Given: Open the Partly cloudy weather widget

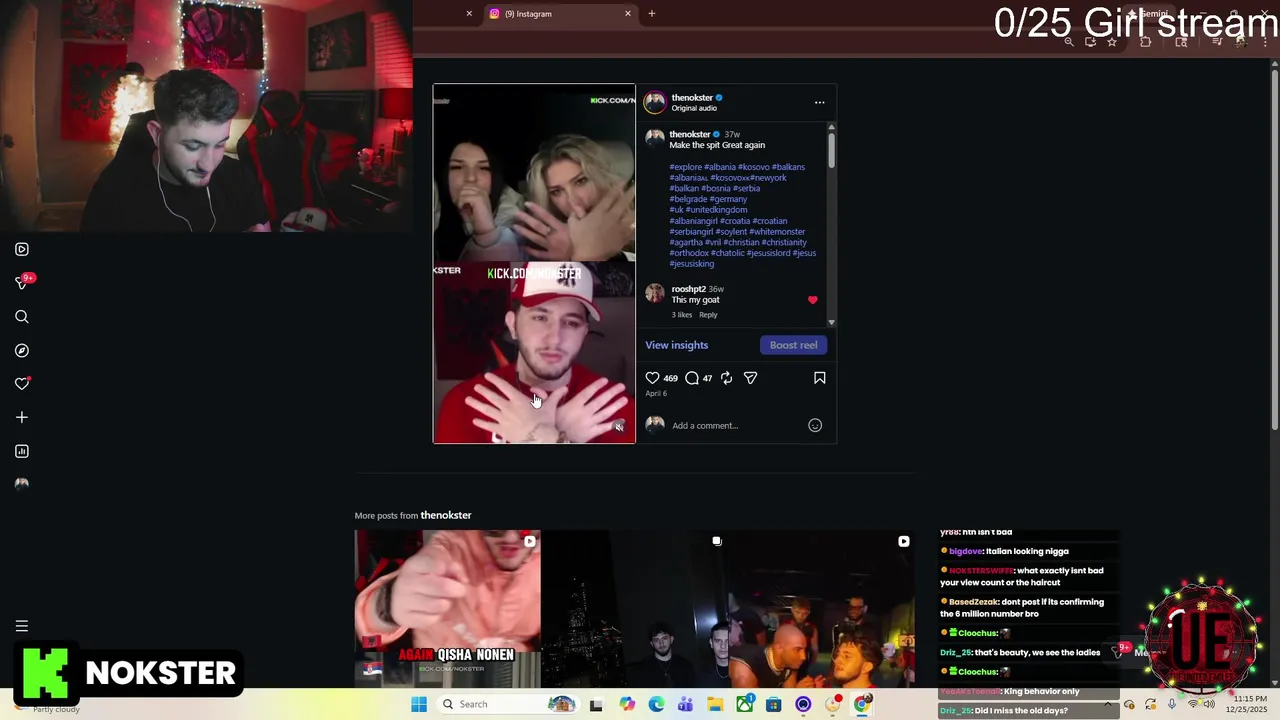Looking at the screenshot, I should pyautogui.click(x=55, y=709).
